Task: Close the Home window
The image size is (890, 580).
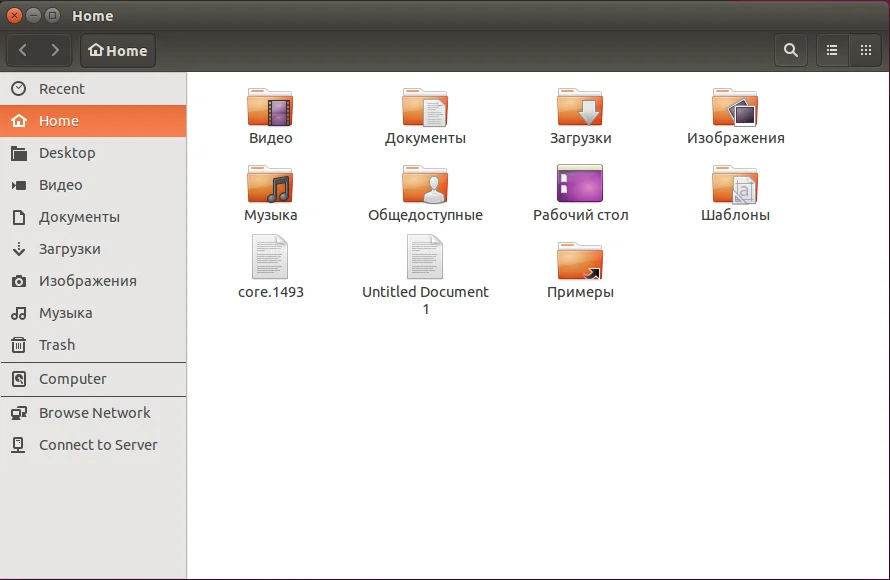Action: [x=15, y=16]
